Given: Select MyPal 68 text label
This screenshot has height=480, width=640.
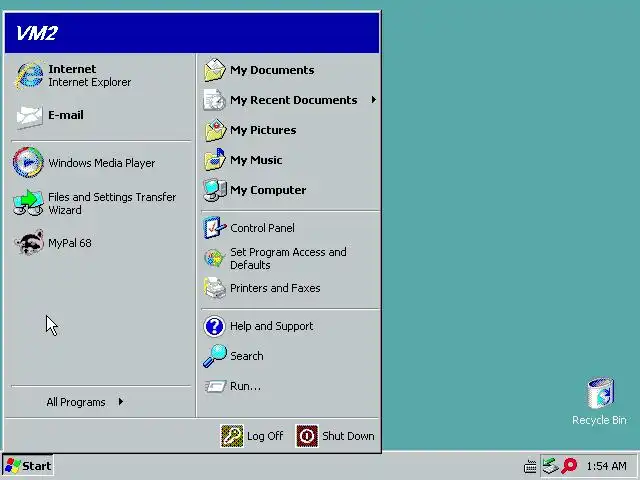Looking at the screenshot, I should [70, 243].
